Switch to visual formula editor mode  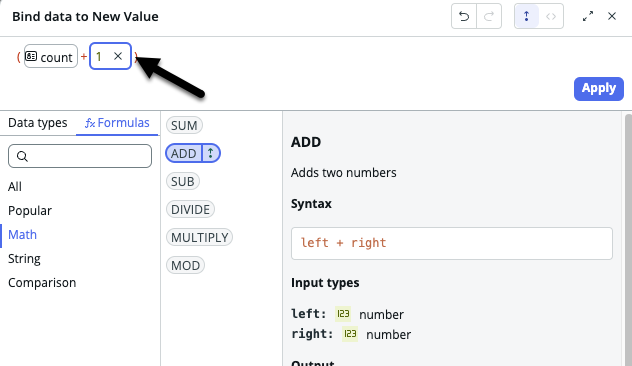pyautogui.click(x=526, y=17)
